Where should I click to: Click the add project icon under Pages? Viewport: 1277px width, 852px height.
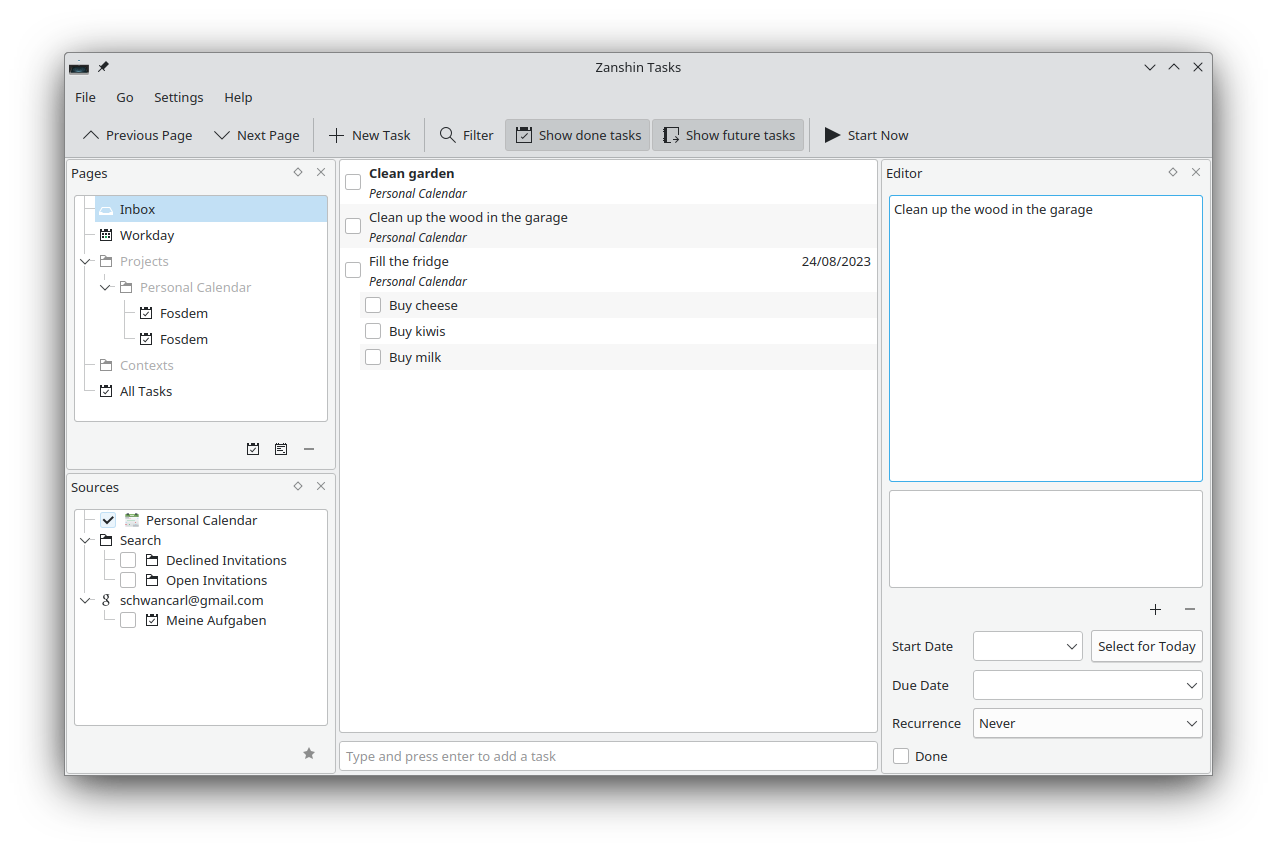point(253,449)
